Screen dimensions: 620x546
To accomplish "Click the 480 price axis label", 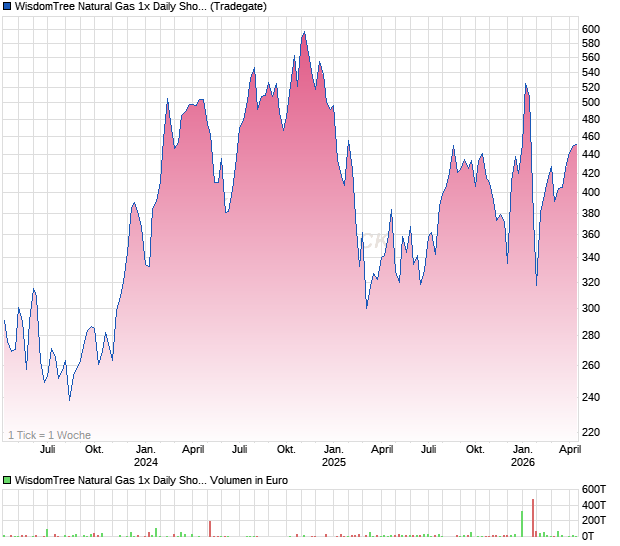I will coord(591,119).
